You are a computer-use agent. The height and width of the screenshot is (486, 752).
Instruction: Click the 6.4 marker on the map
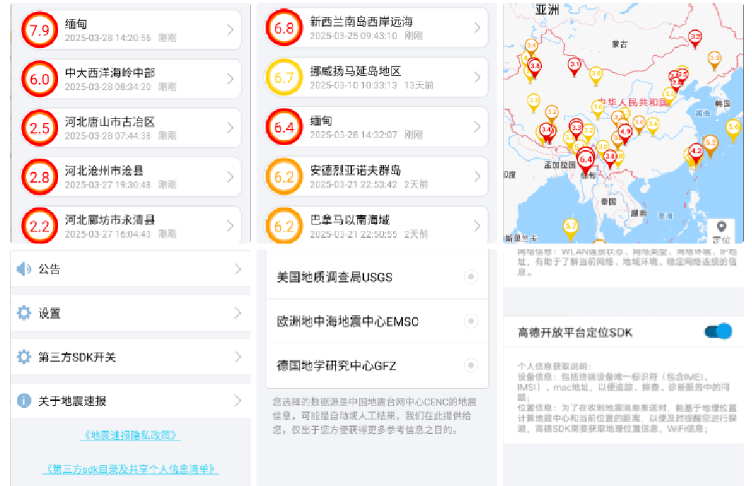585,158
